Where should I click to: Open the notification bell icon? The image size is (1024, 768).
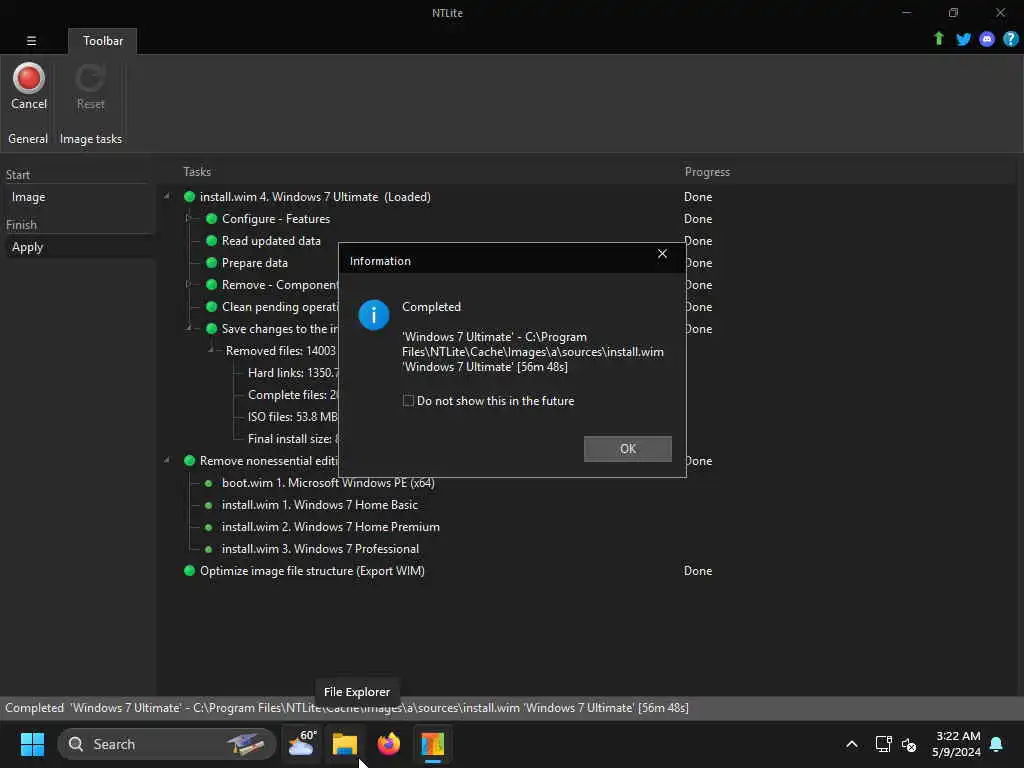tap(996, 744)
